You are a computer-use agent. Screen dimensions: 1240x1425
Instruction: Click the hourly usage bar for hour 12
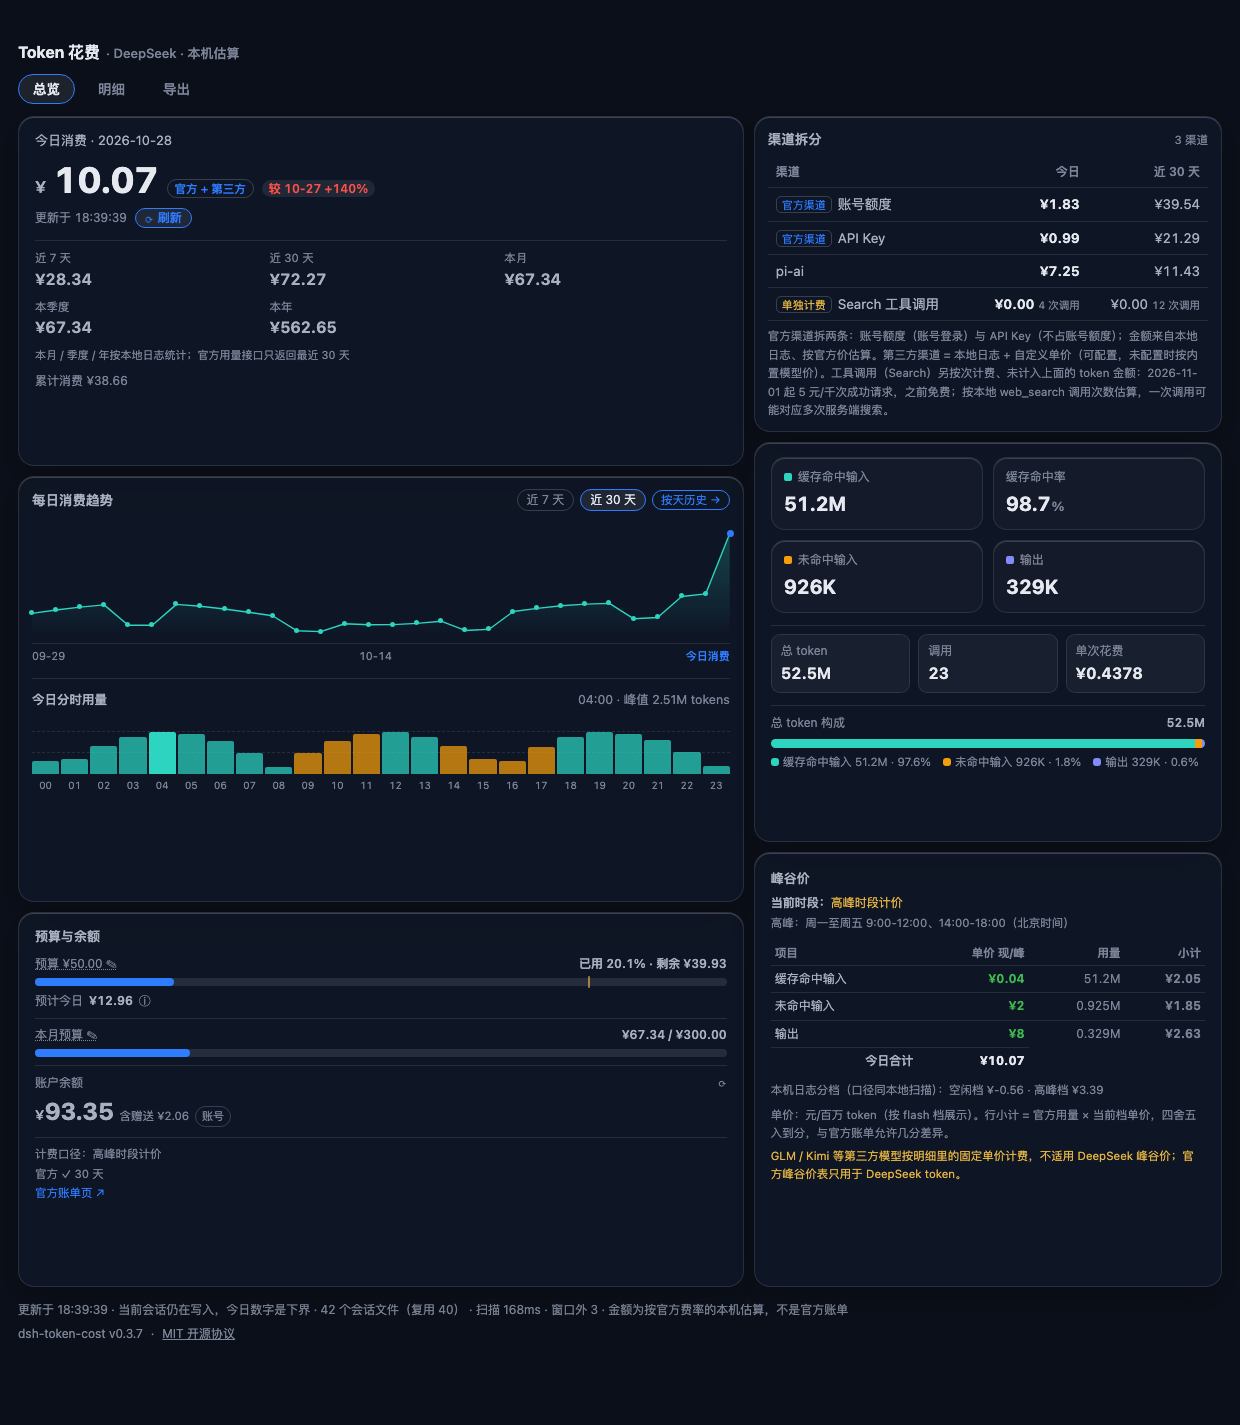point(395,753)
